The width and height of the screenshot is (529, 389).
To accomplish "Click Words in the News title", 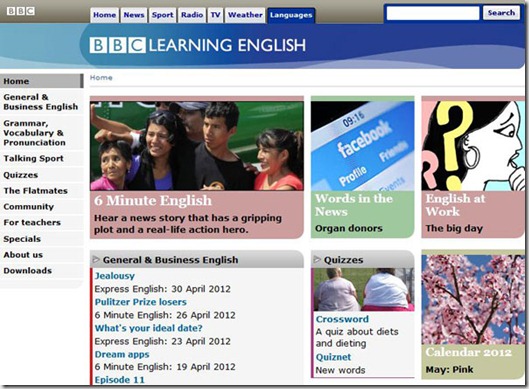I will 354,205.
